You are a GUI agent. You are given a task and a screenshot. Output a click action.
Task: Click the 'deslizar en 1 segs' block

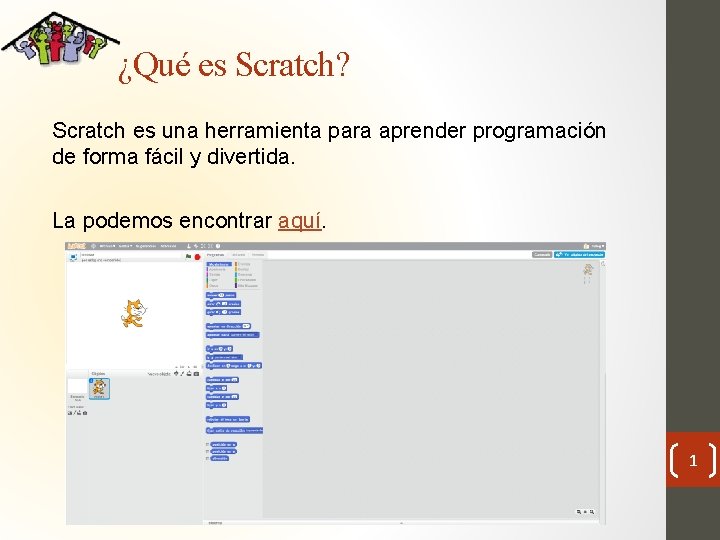pos(234,366)
